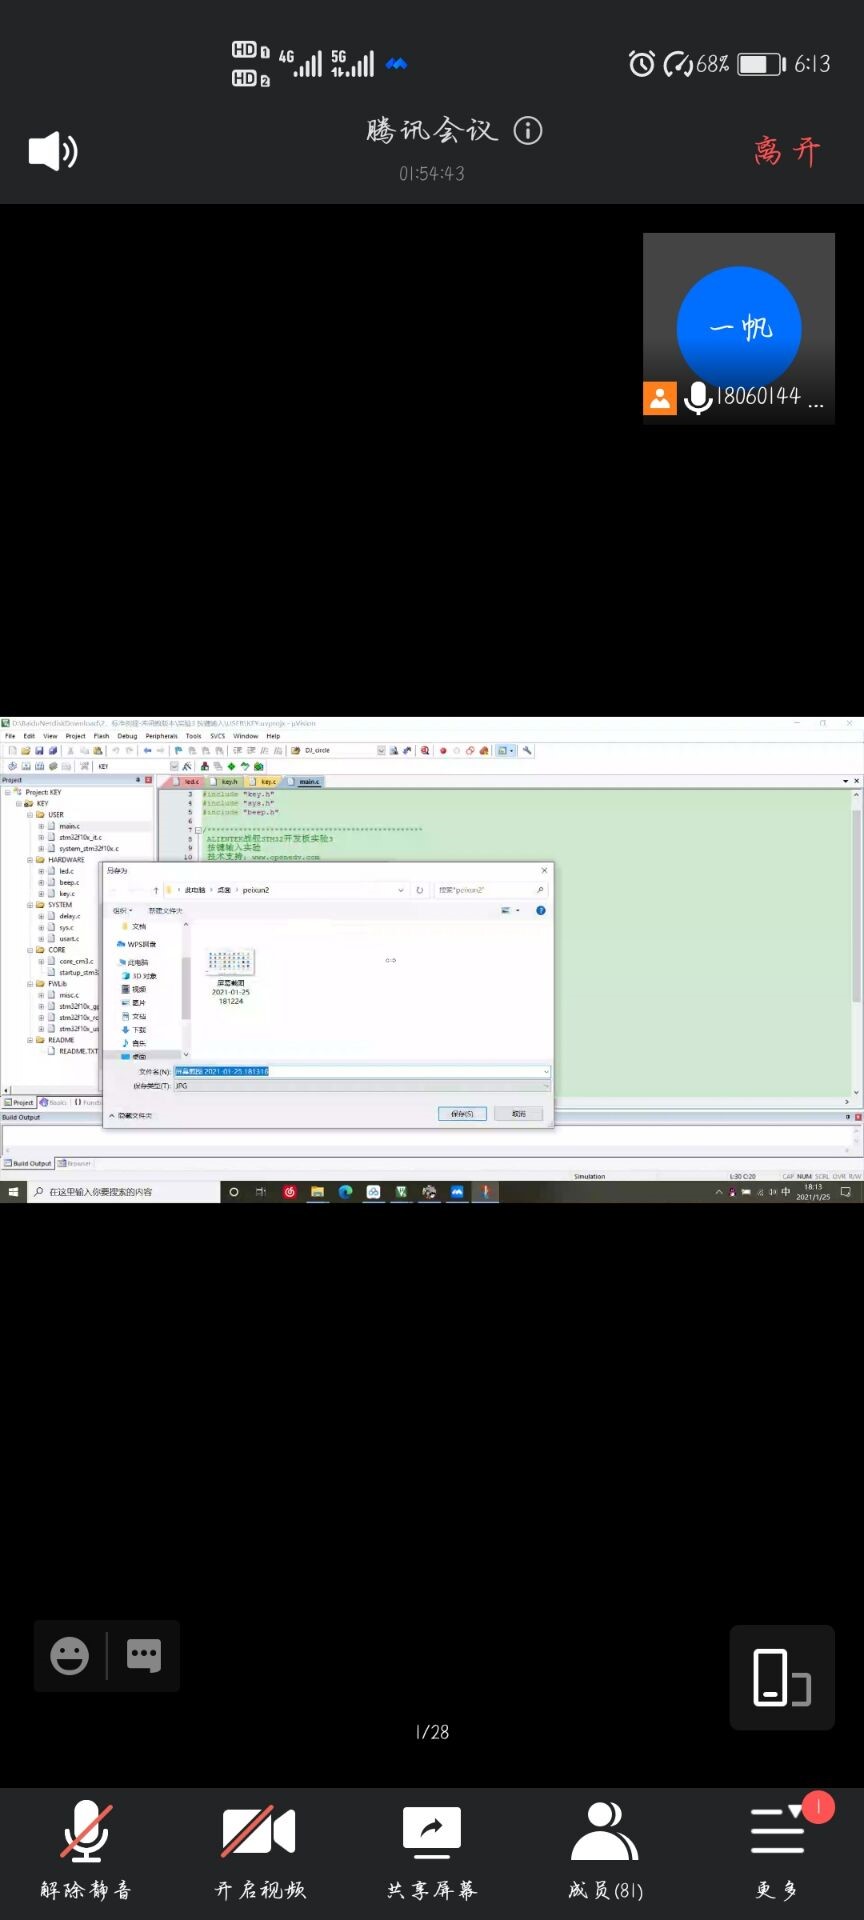864x1920 pixels.
Task: Open meeting info next to 腾讯会议 title
Action: tap(528, 130)
